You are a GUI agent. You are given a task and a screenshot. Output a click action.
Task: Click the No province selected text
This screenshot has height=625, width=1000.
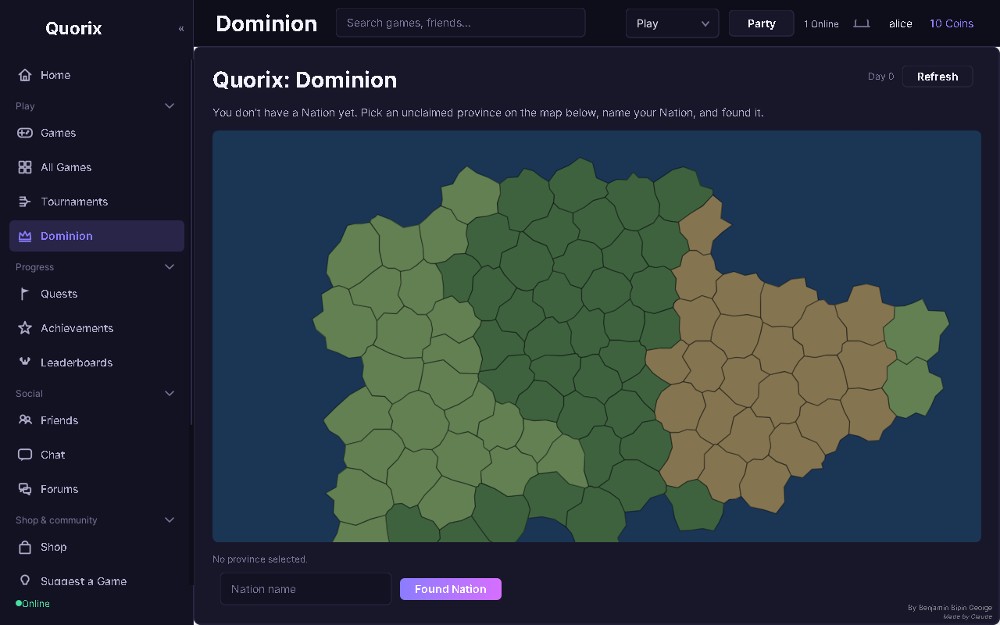click(260, 559)
